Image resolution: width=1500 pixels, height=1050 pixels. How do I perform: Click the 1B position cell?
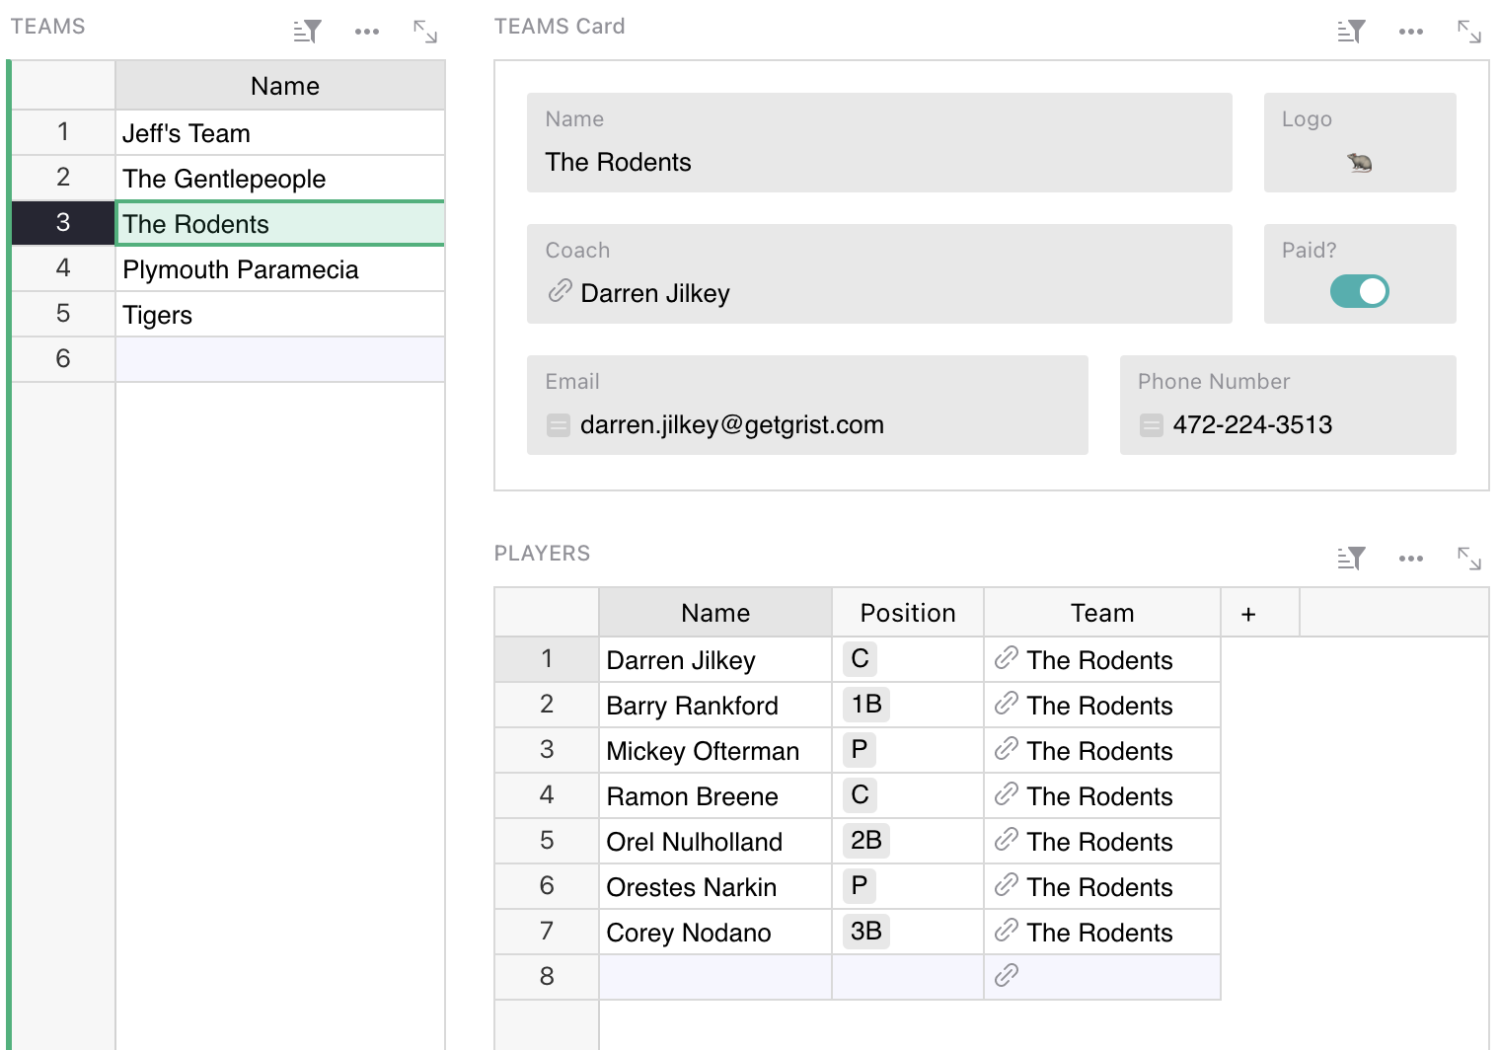click(908, 705)
